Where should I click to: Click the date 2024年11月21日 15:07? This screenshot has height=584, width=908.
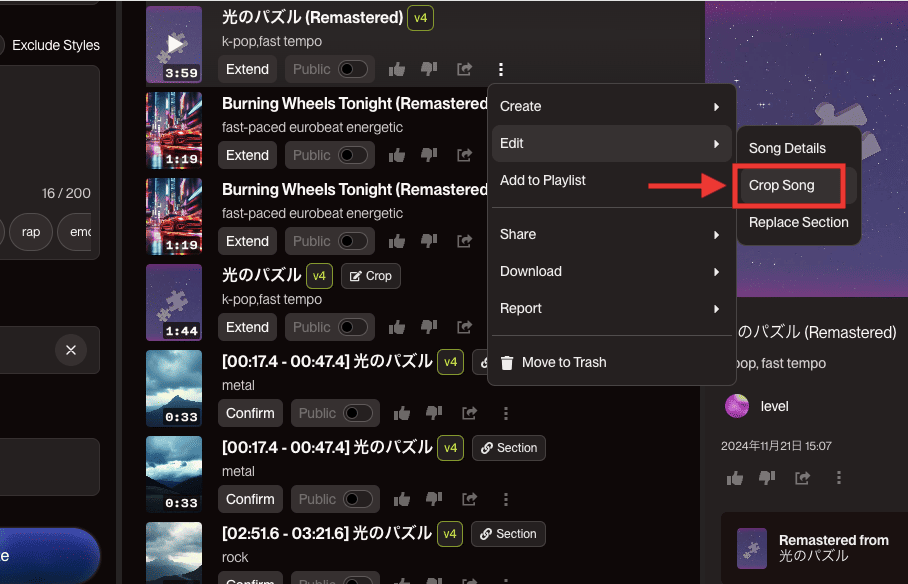click(776, 446)
